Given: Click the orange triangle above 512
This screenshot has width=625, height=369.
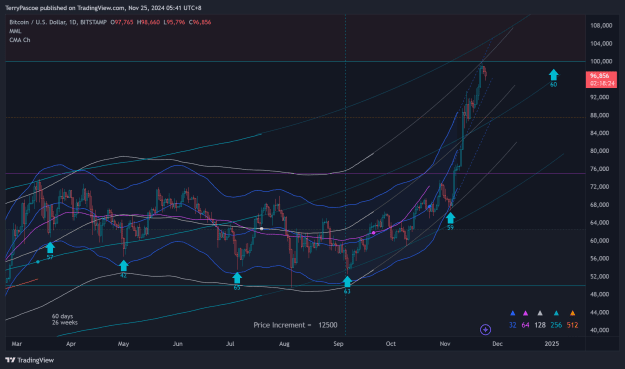Looking at the screenshot, I should coord(572,313).
